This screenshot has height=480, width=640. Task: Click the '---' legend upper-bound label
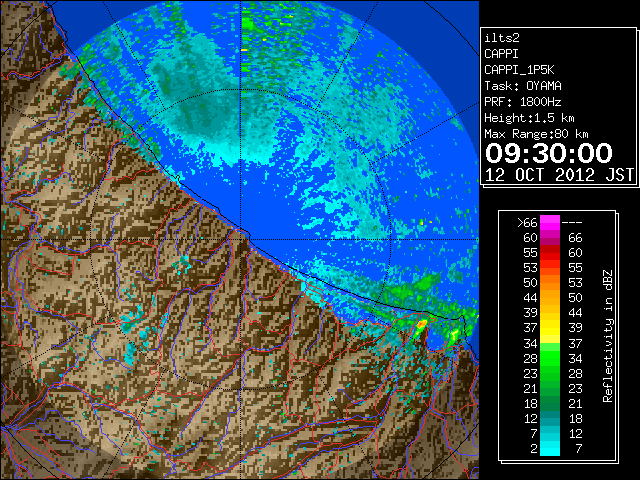572,223
